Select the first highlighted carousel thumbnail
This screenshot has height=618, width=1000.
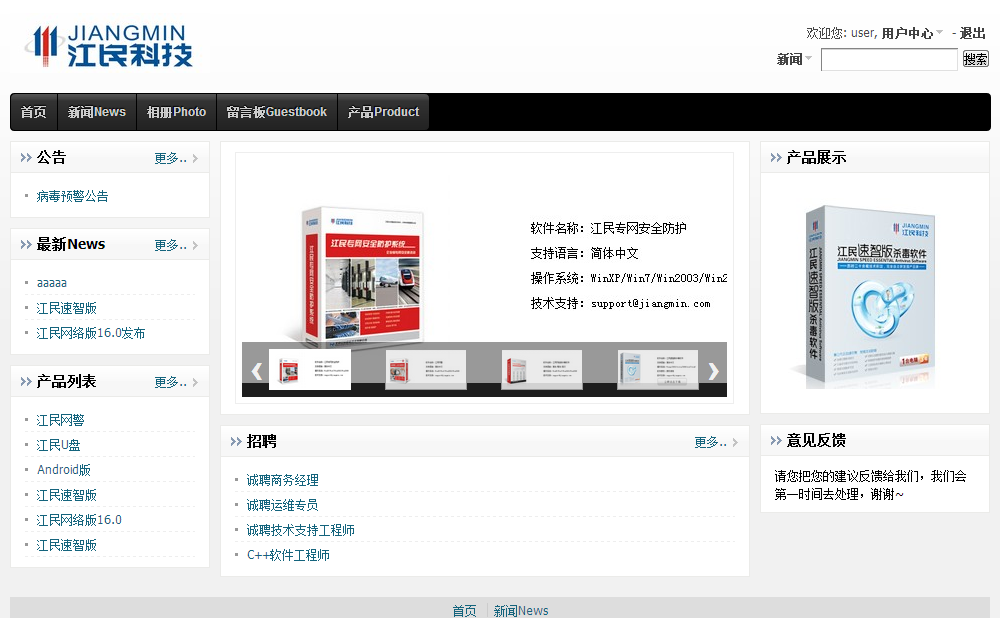tap(310, 369)
